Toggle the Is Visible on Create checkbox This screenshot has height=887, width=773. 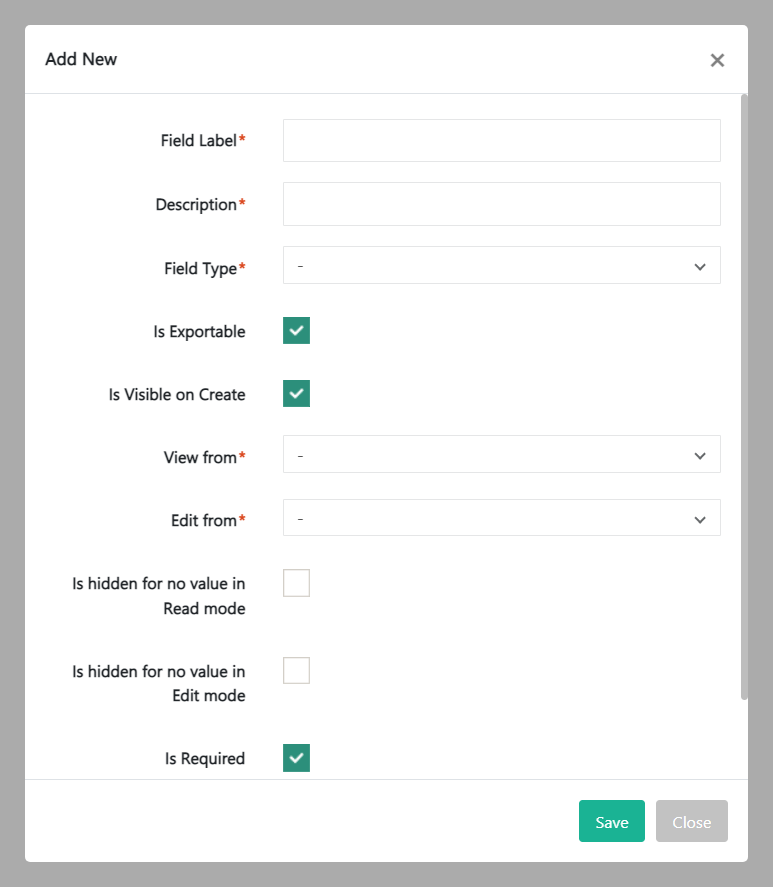297,394
